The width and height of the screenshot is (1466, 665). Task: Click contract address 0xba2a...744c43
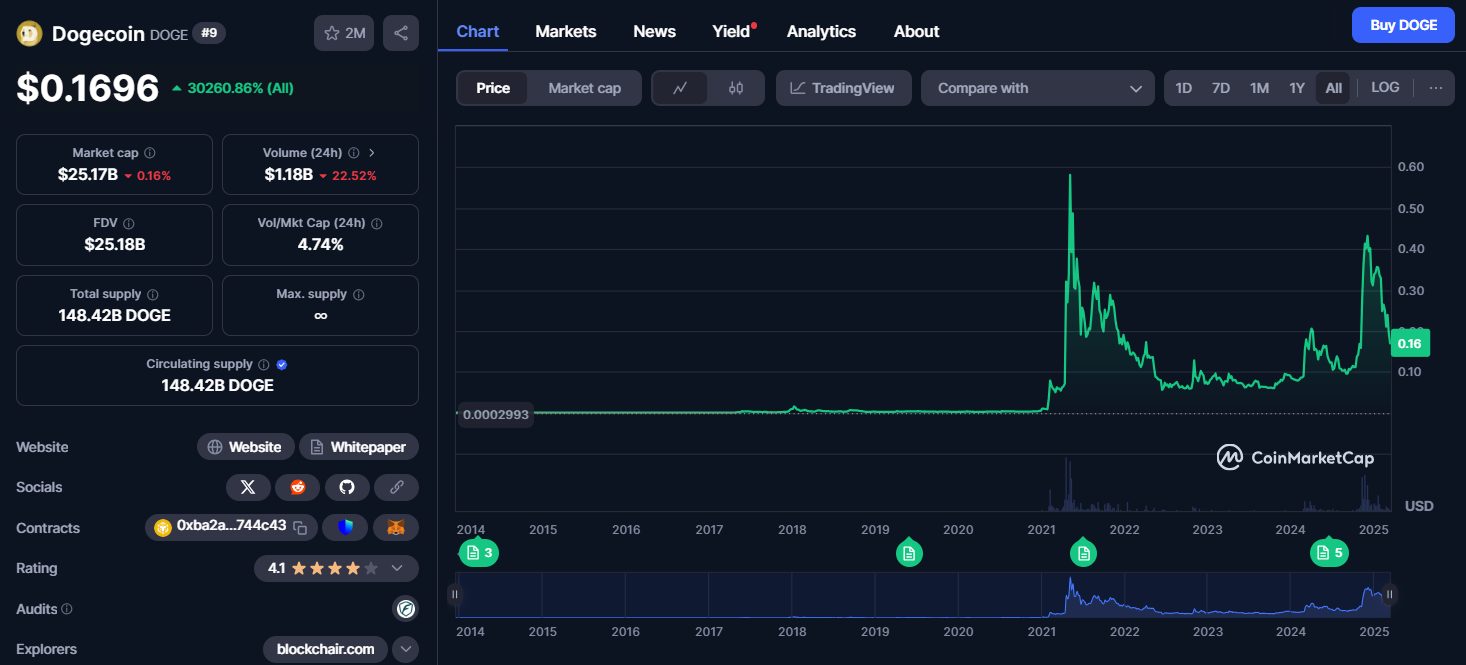coord(231,526)
